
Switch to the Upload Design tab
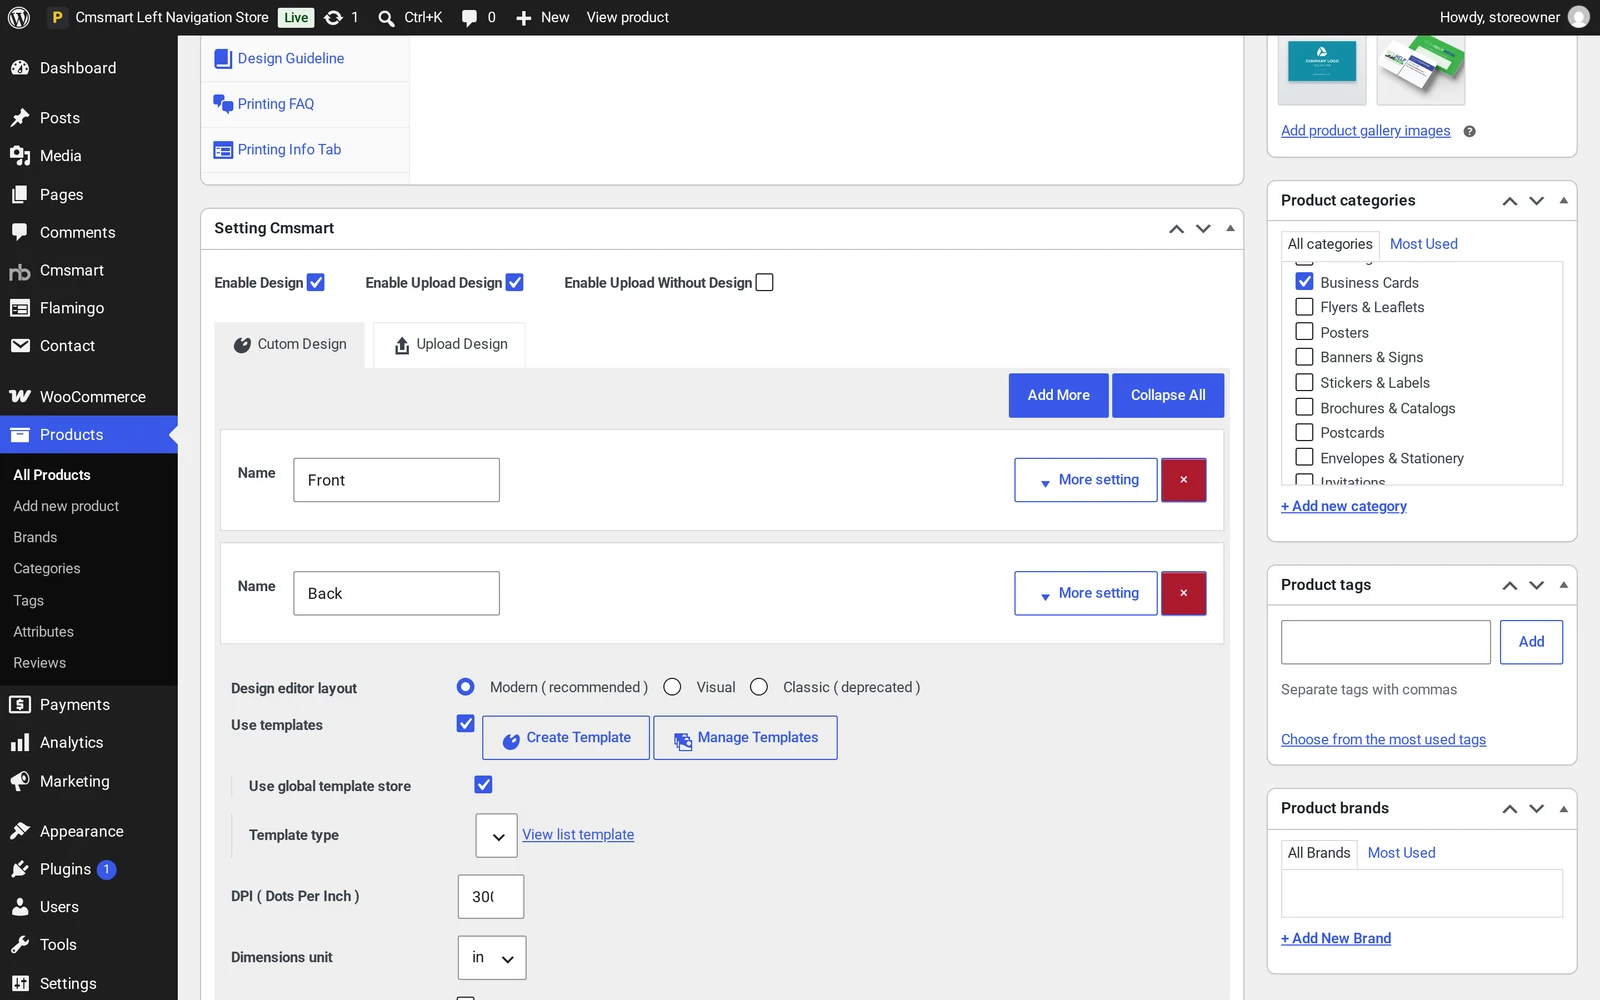tap(450, 345)
